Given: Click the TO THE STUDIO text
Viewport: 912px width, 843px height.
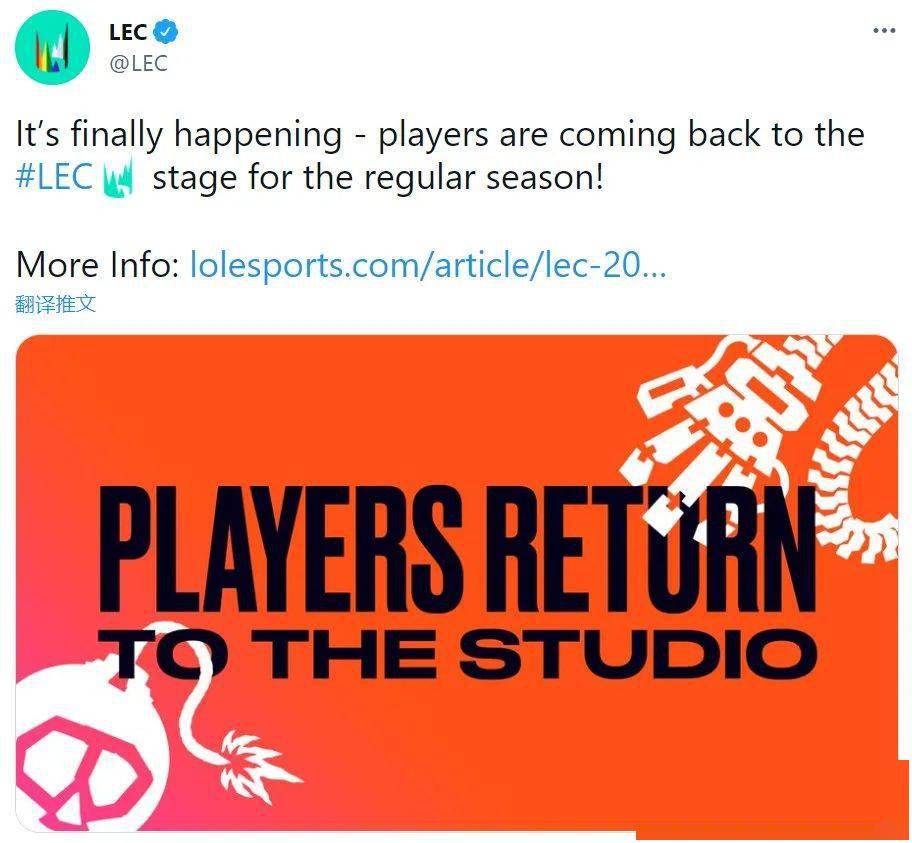Looking at the screenshot, I should [458, 654].
